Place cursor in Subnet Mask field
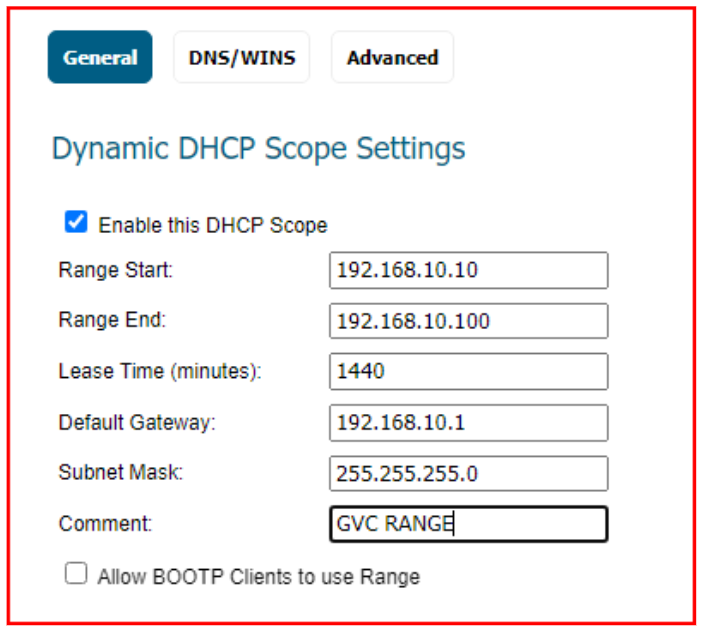The image size is (702, 631). tap(468, 474)
